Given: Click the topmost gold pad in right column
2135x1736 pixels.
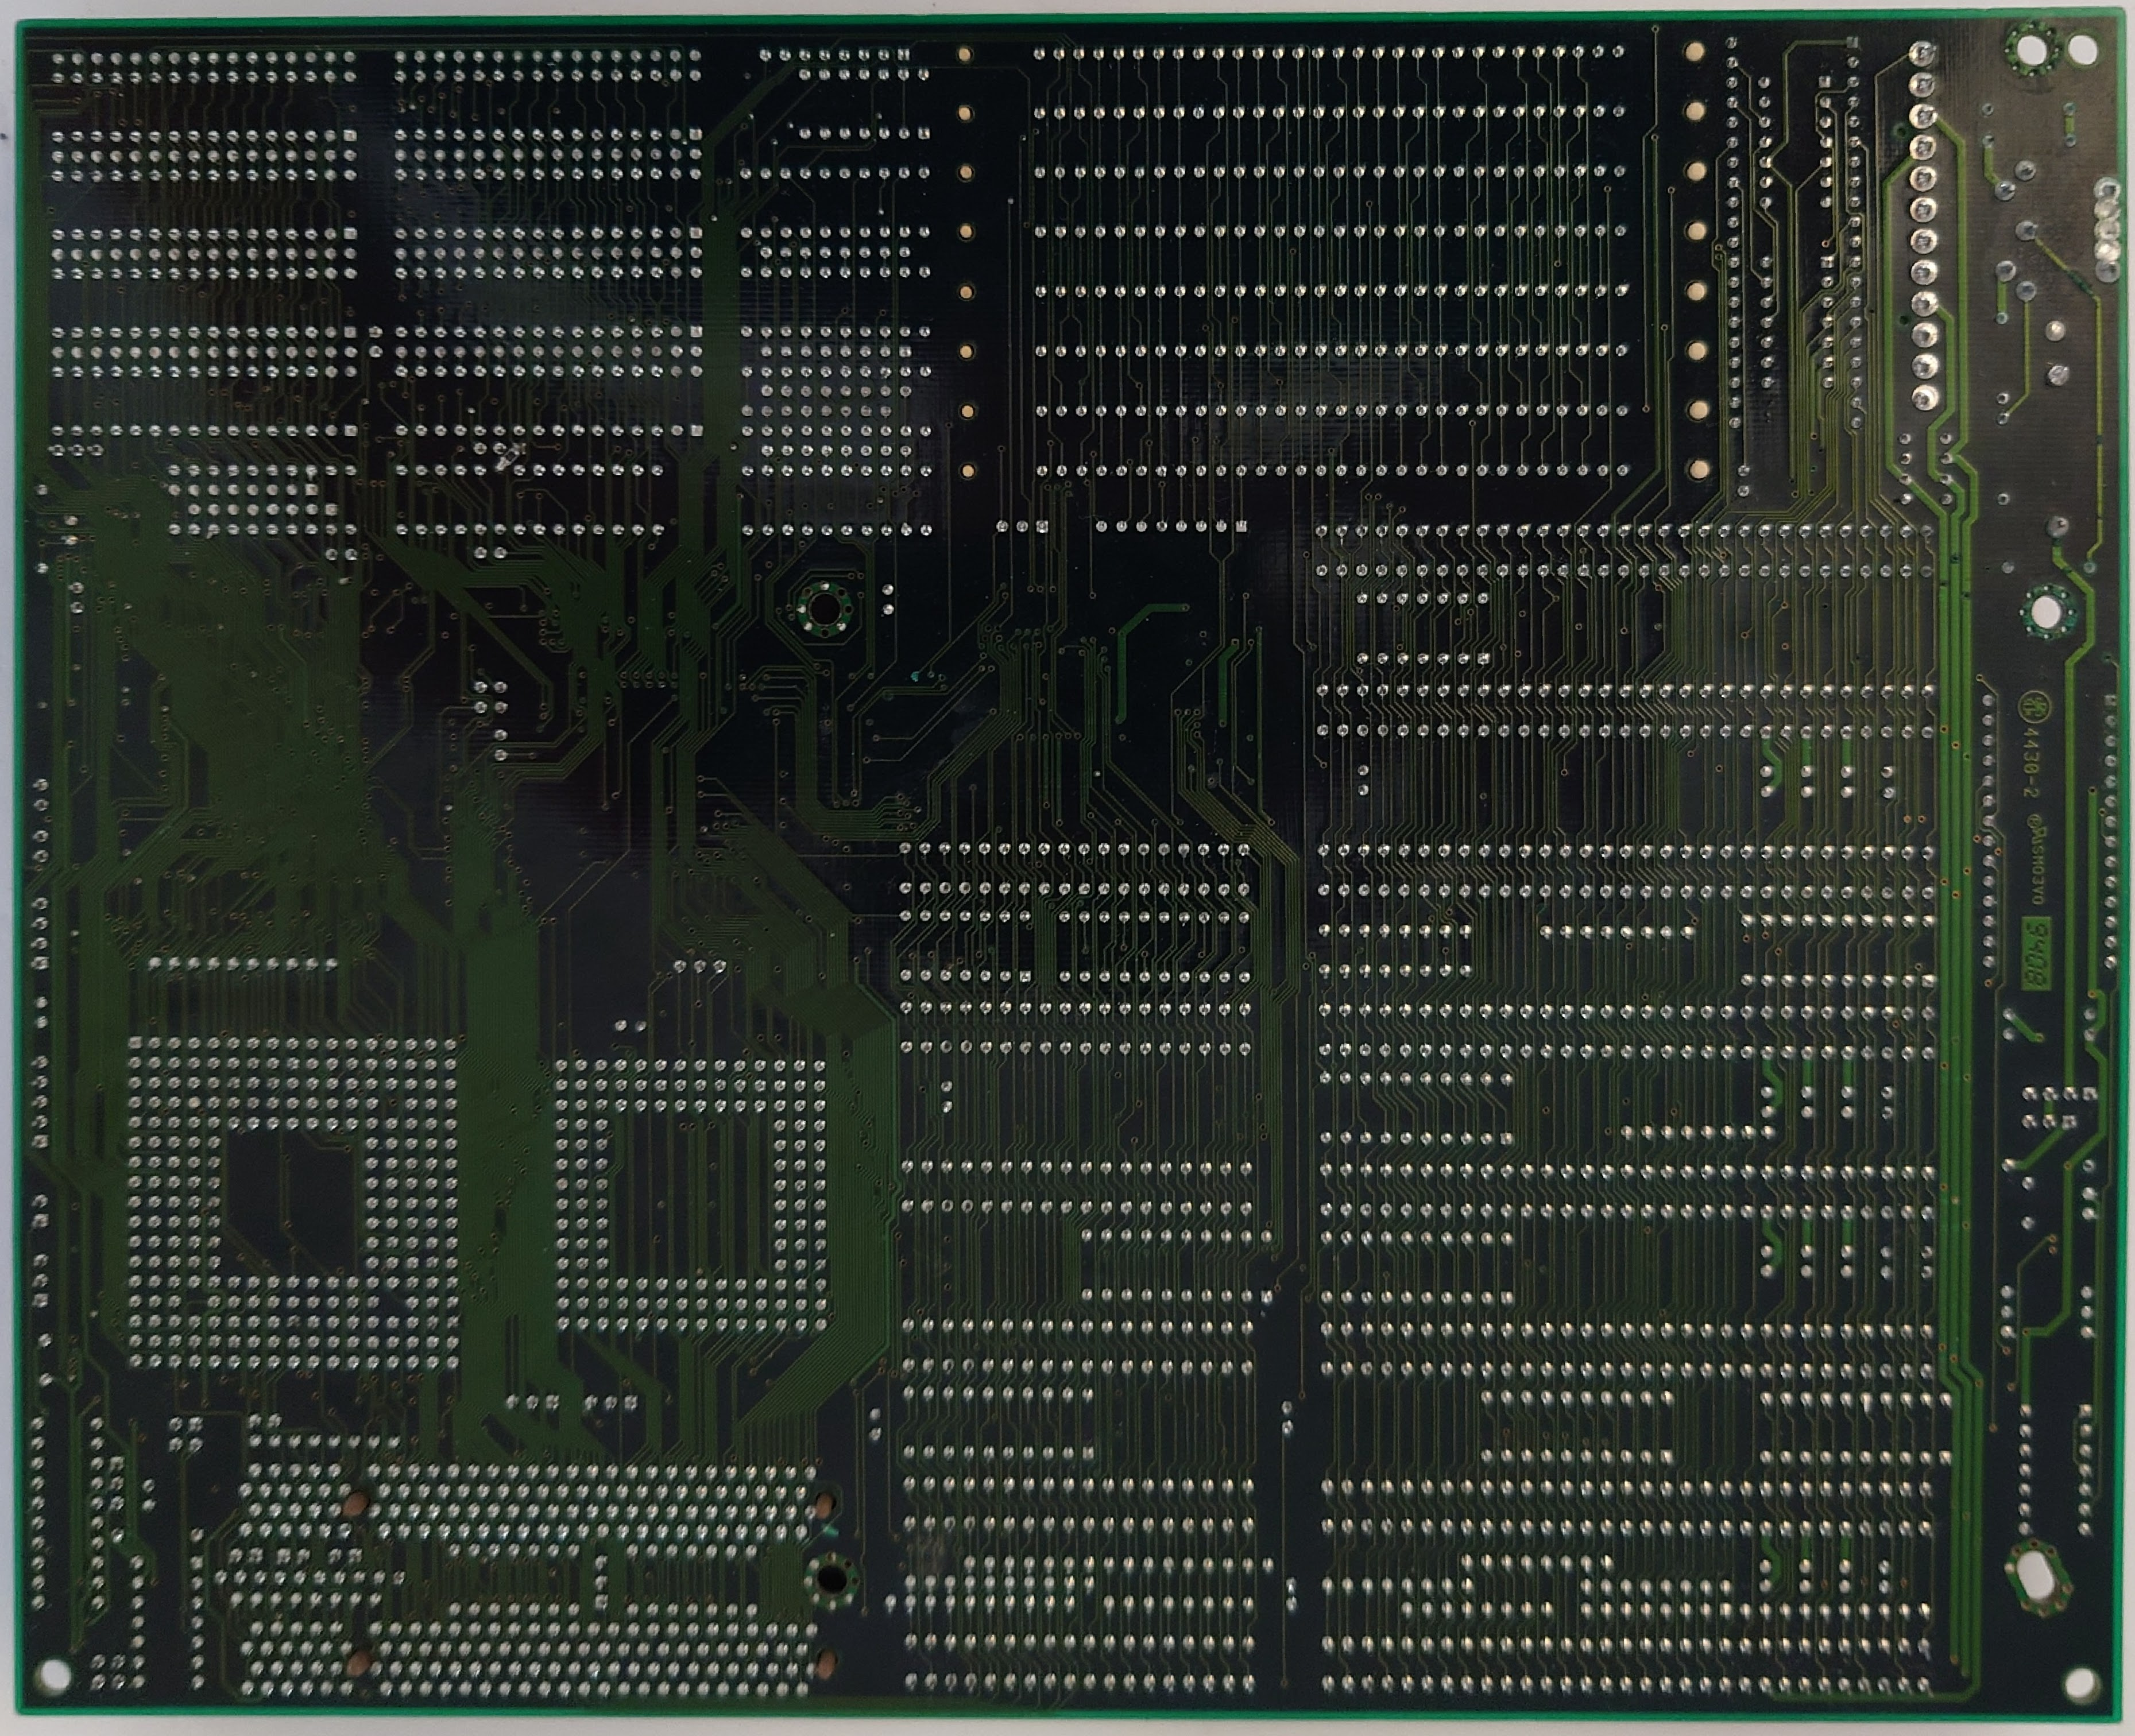Looking at the screenshot, I should [1694, 51].
